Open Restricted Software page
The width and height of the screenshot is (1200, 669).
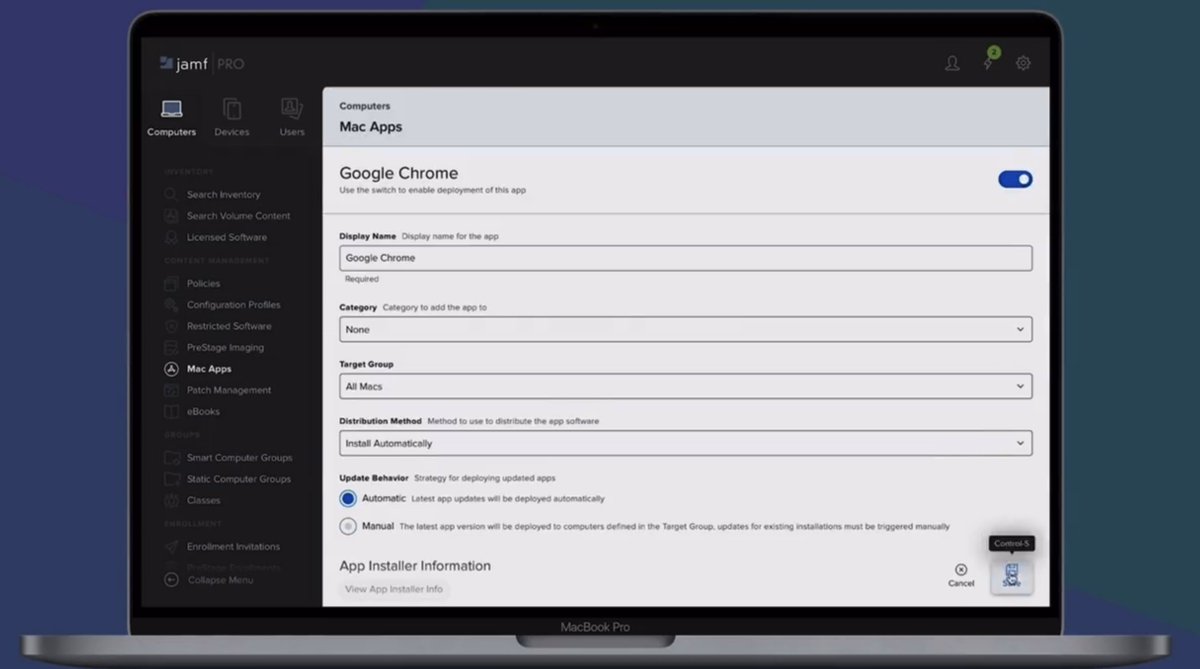(229, 327)
